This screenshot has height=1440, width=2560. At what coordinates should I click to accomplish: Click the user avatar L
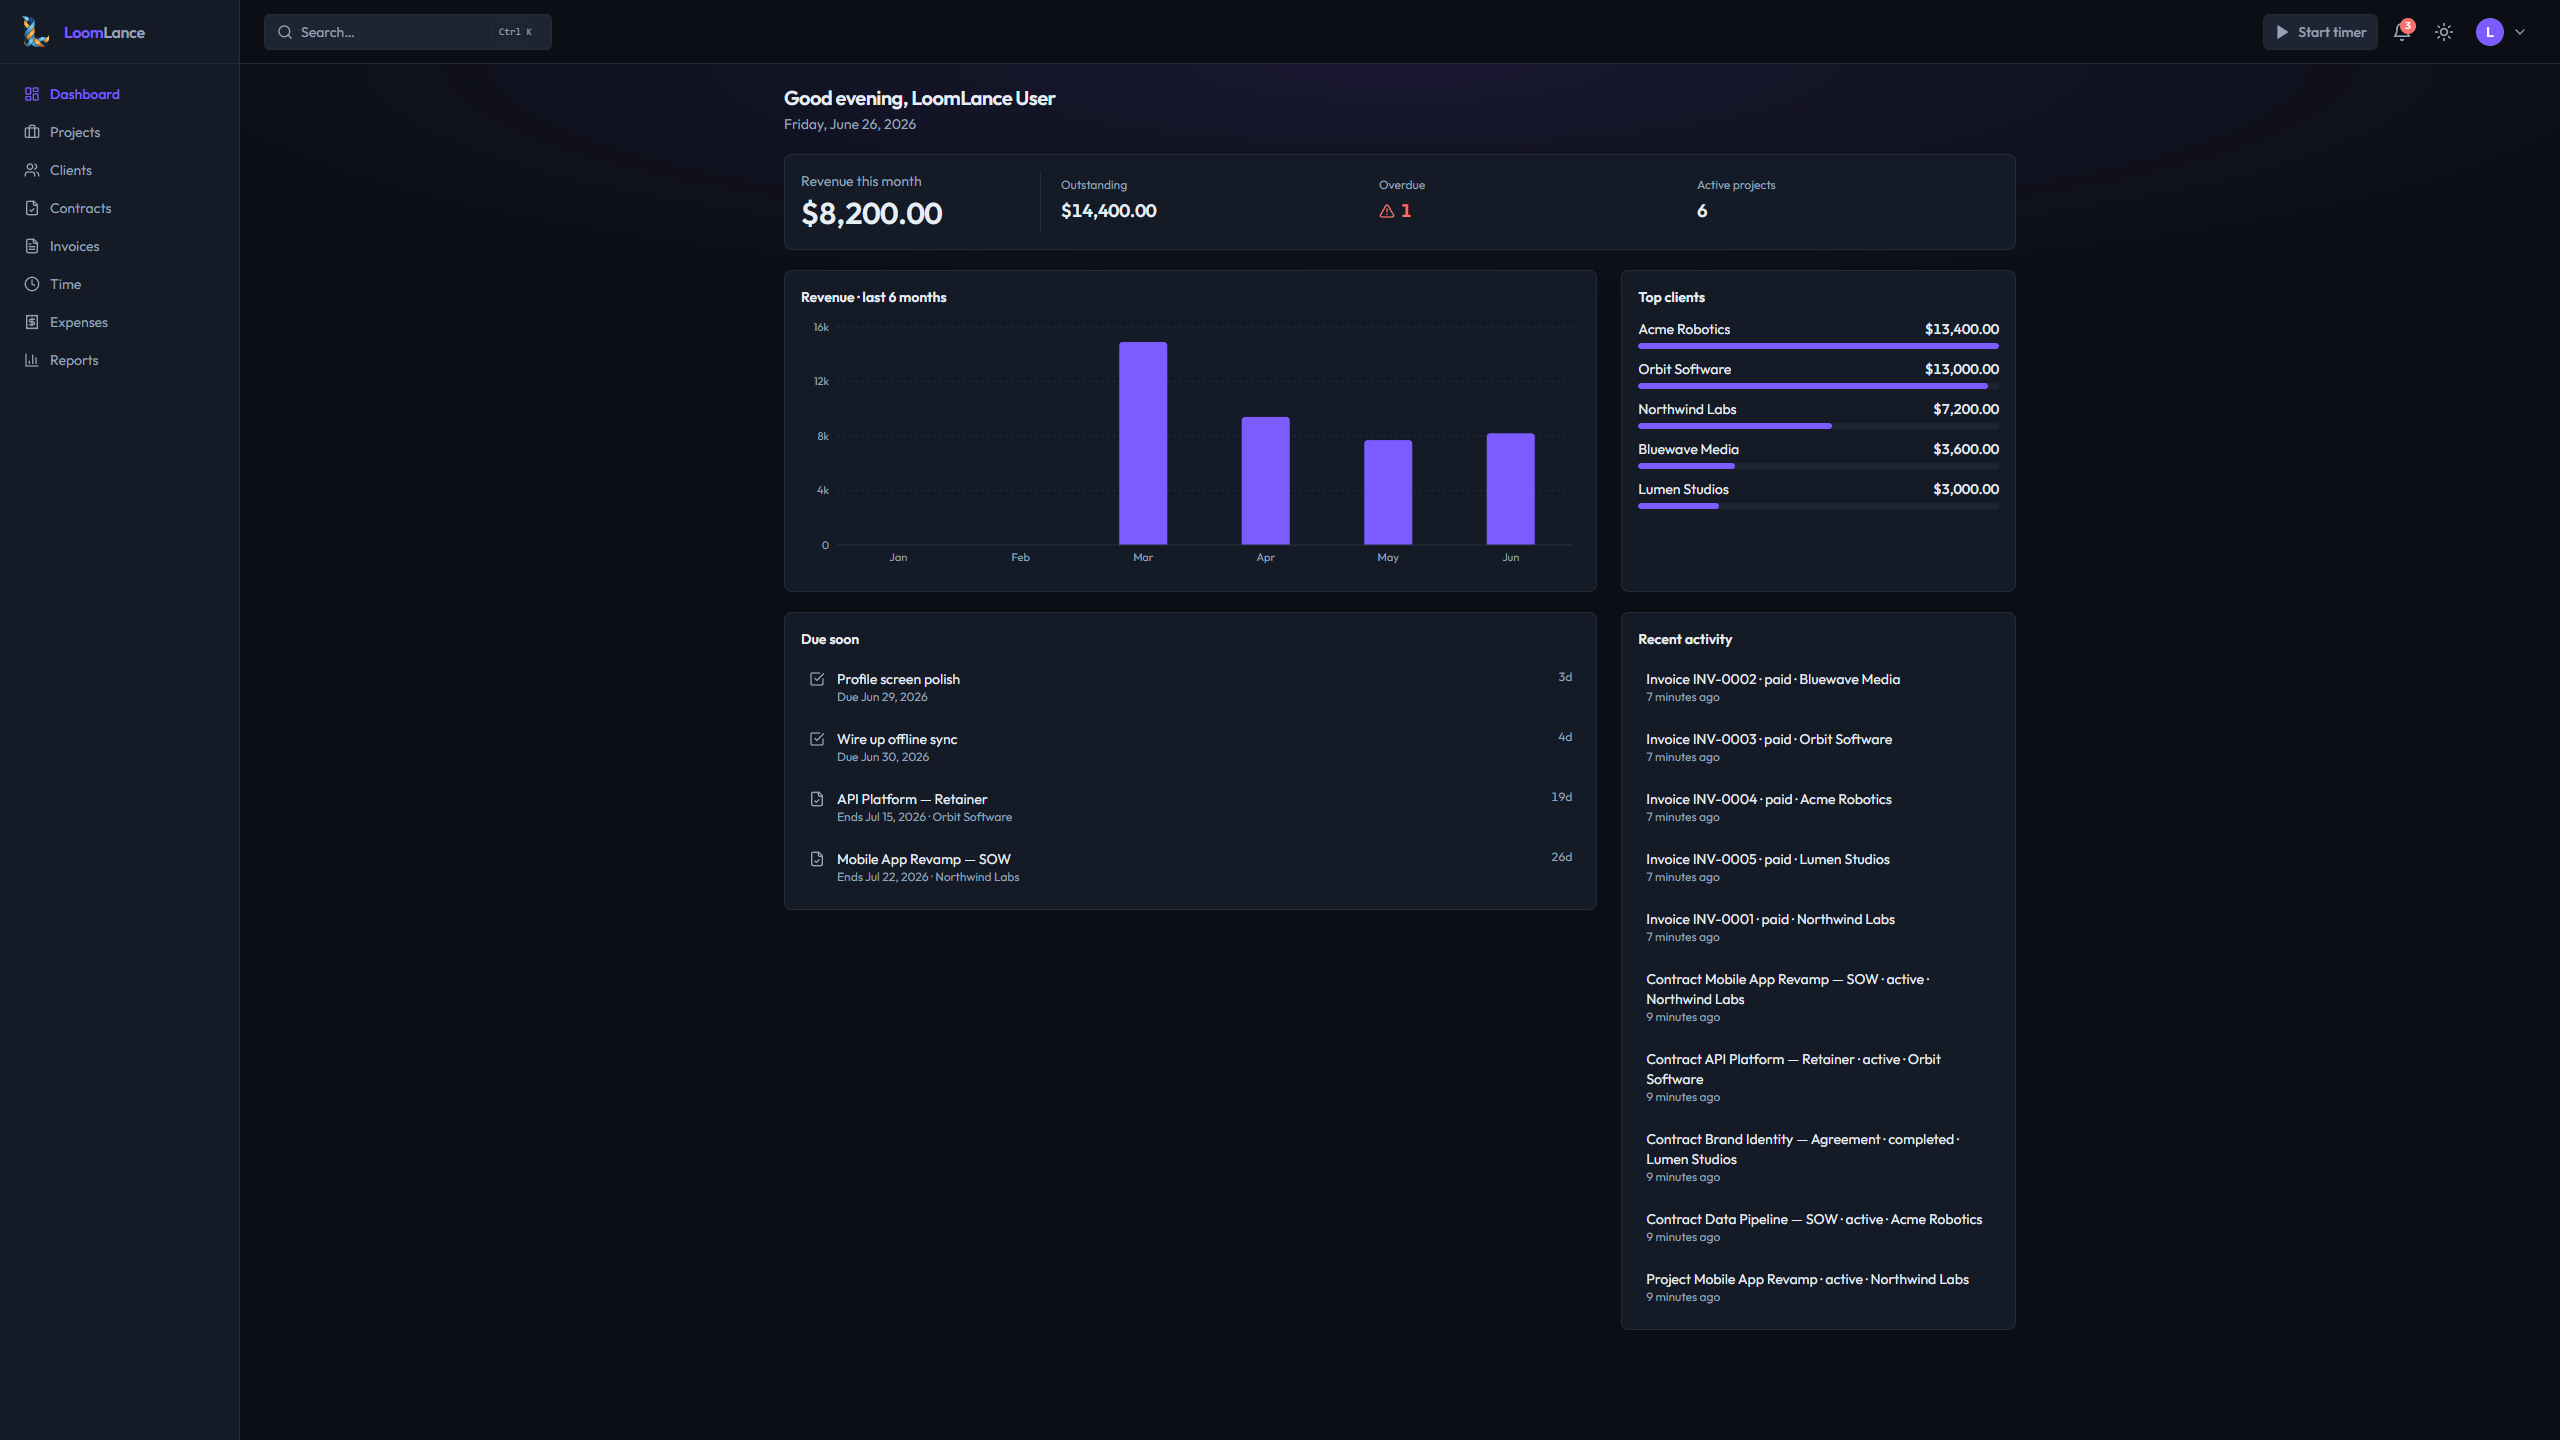pyautogui.click(x=2490, y=32)
